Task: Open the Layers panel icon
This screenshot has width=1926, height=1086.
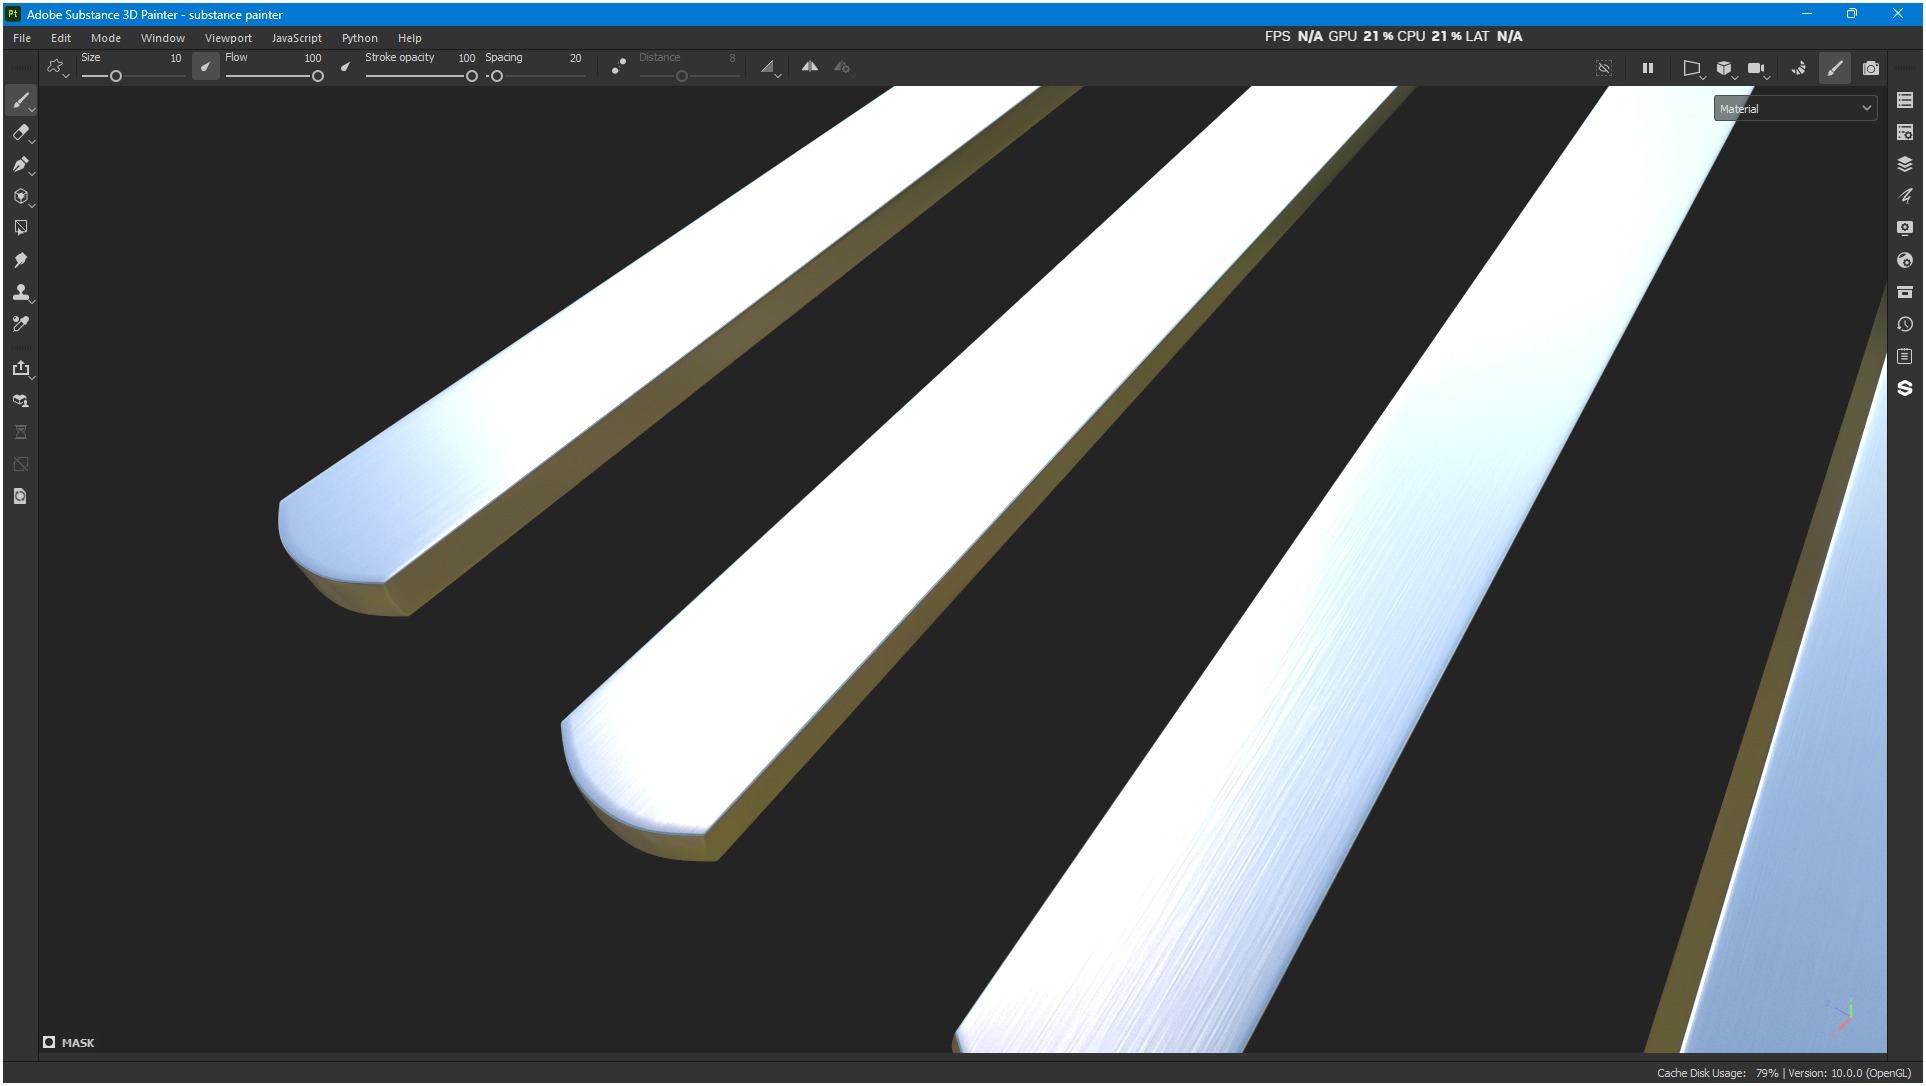Action: [1905, 164]
